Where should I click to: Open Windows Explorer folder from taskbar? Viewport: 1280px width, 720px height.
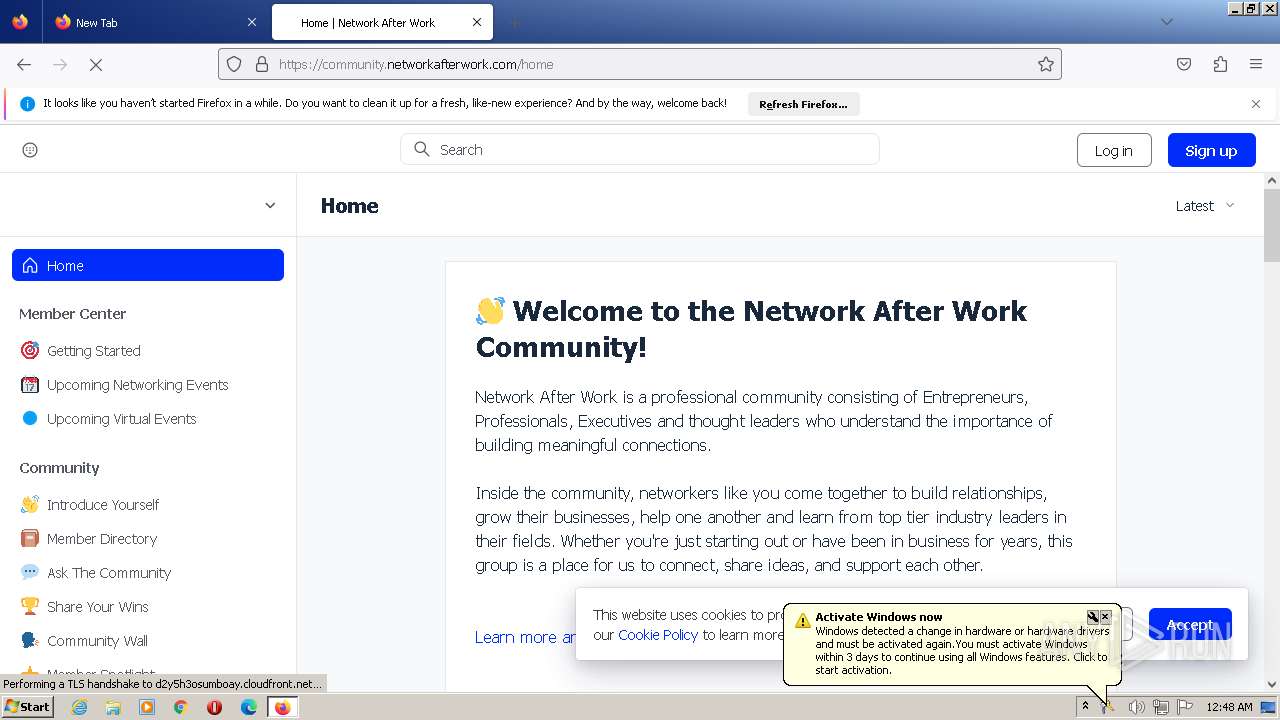coord(113,707)
